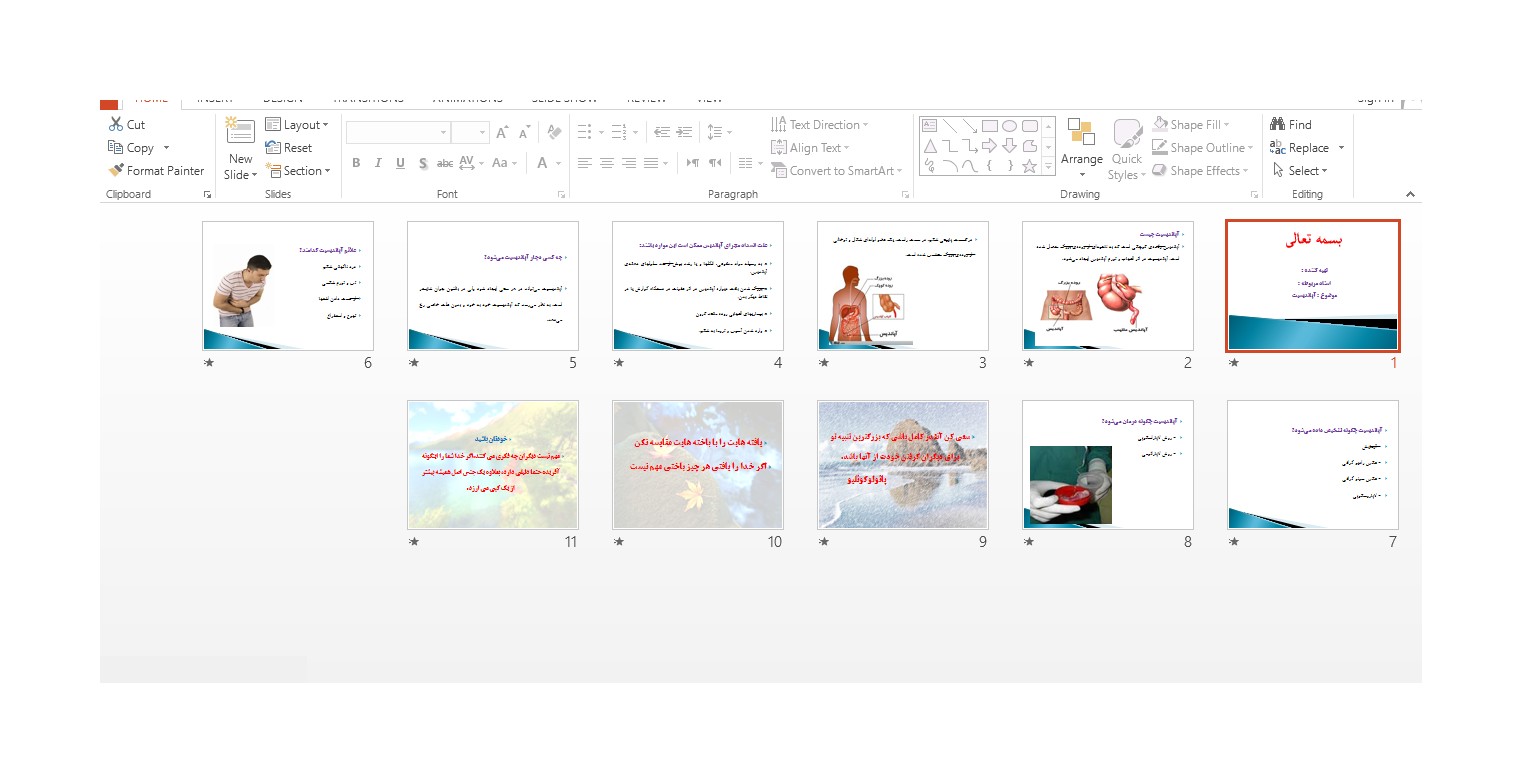Select the Down Arrow block shape
Image resolution: width=1522 pixels, height=783 pixels.
(1010, 146)
